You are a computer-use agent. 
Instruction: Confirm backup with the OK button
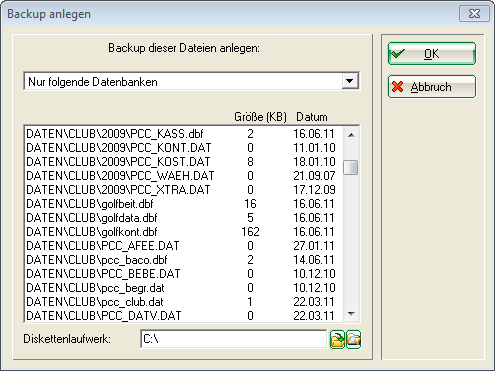point(432,54)
